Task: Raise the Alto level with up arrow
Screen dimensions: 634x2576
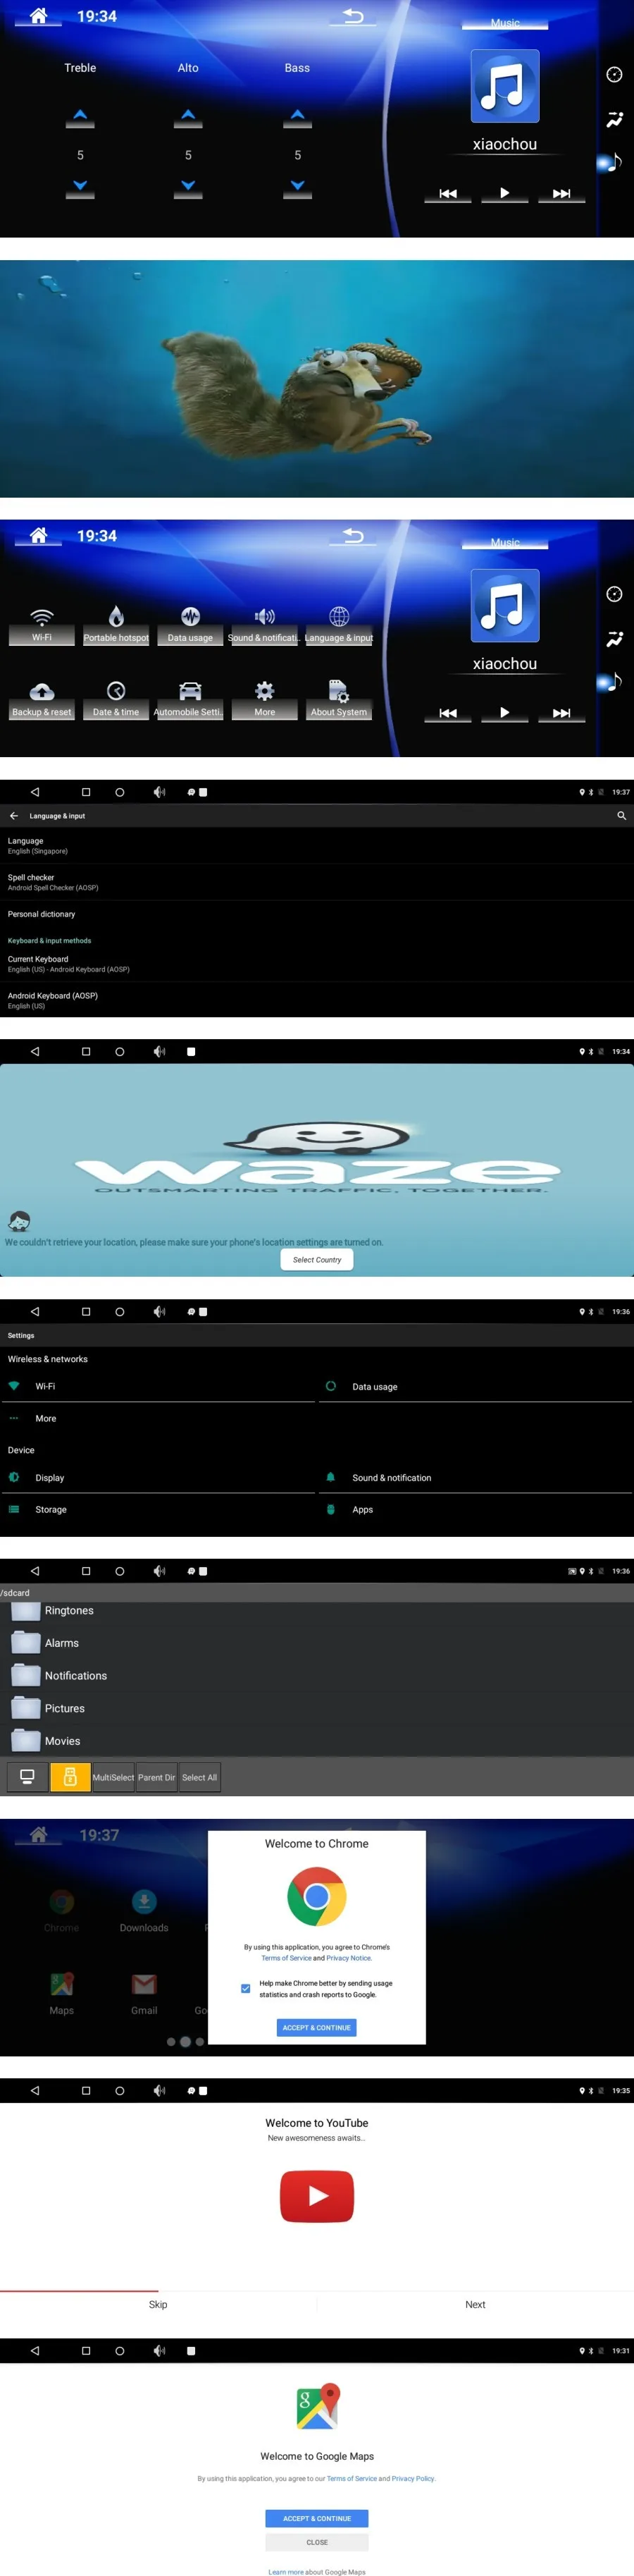Action: 188,116
